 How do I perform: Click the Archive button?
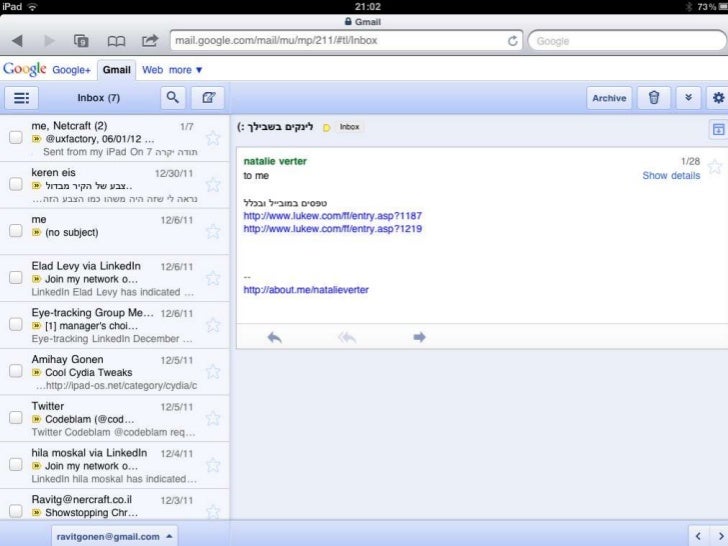(x=609, y=98)
